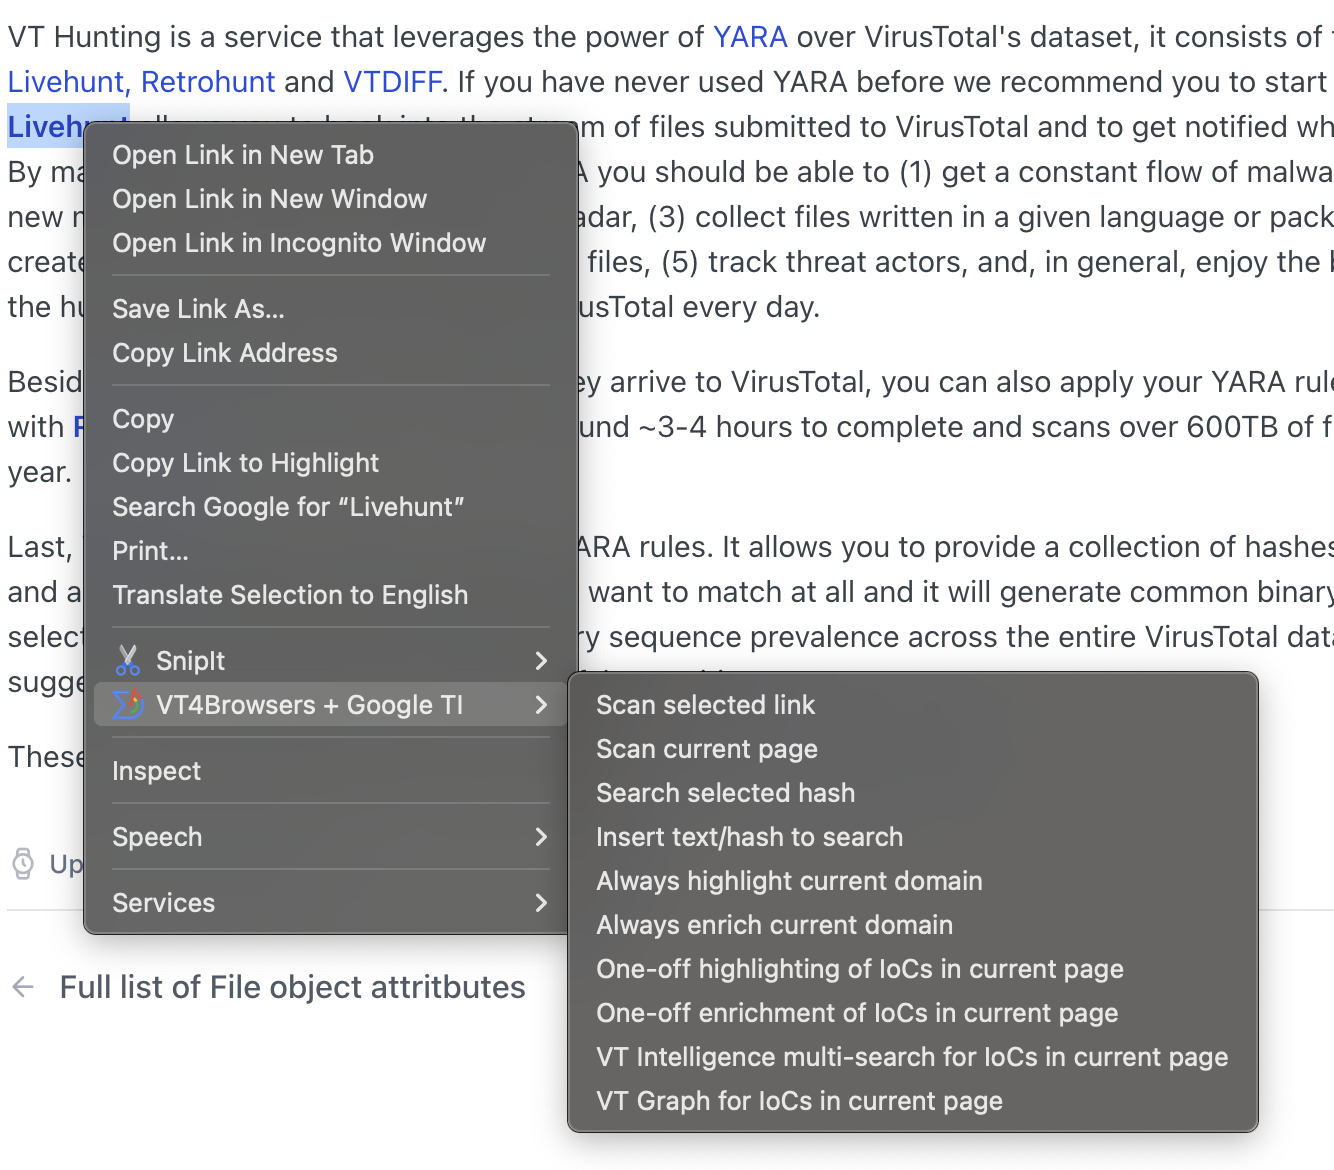Open the Retrohunt link

coord(208,82)
